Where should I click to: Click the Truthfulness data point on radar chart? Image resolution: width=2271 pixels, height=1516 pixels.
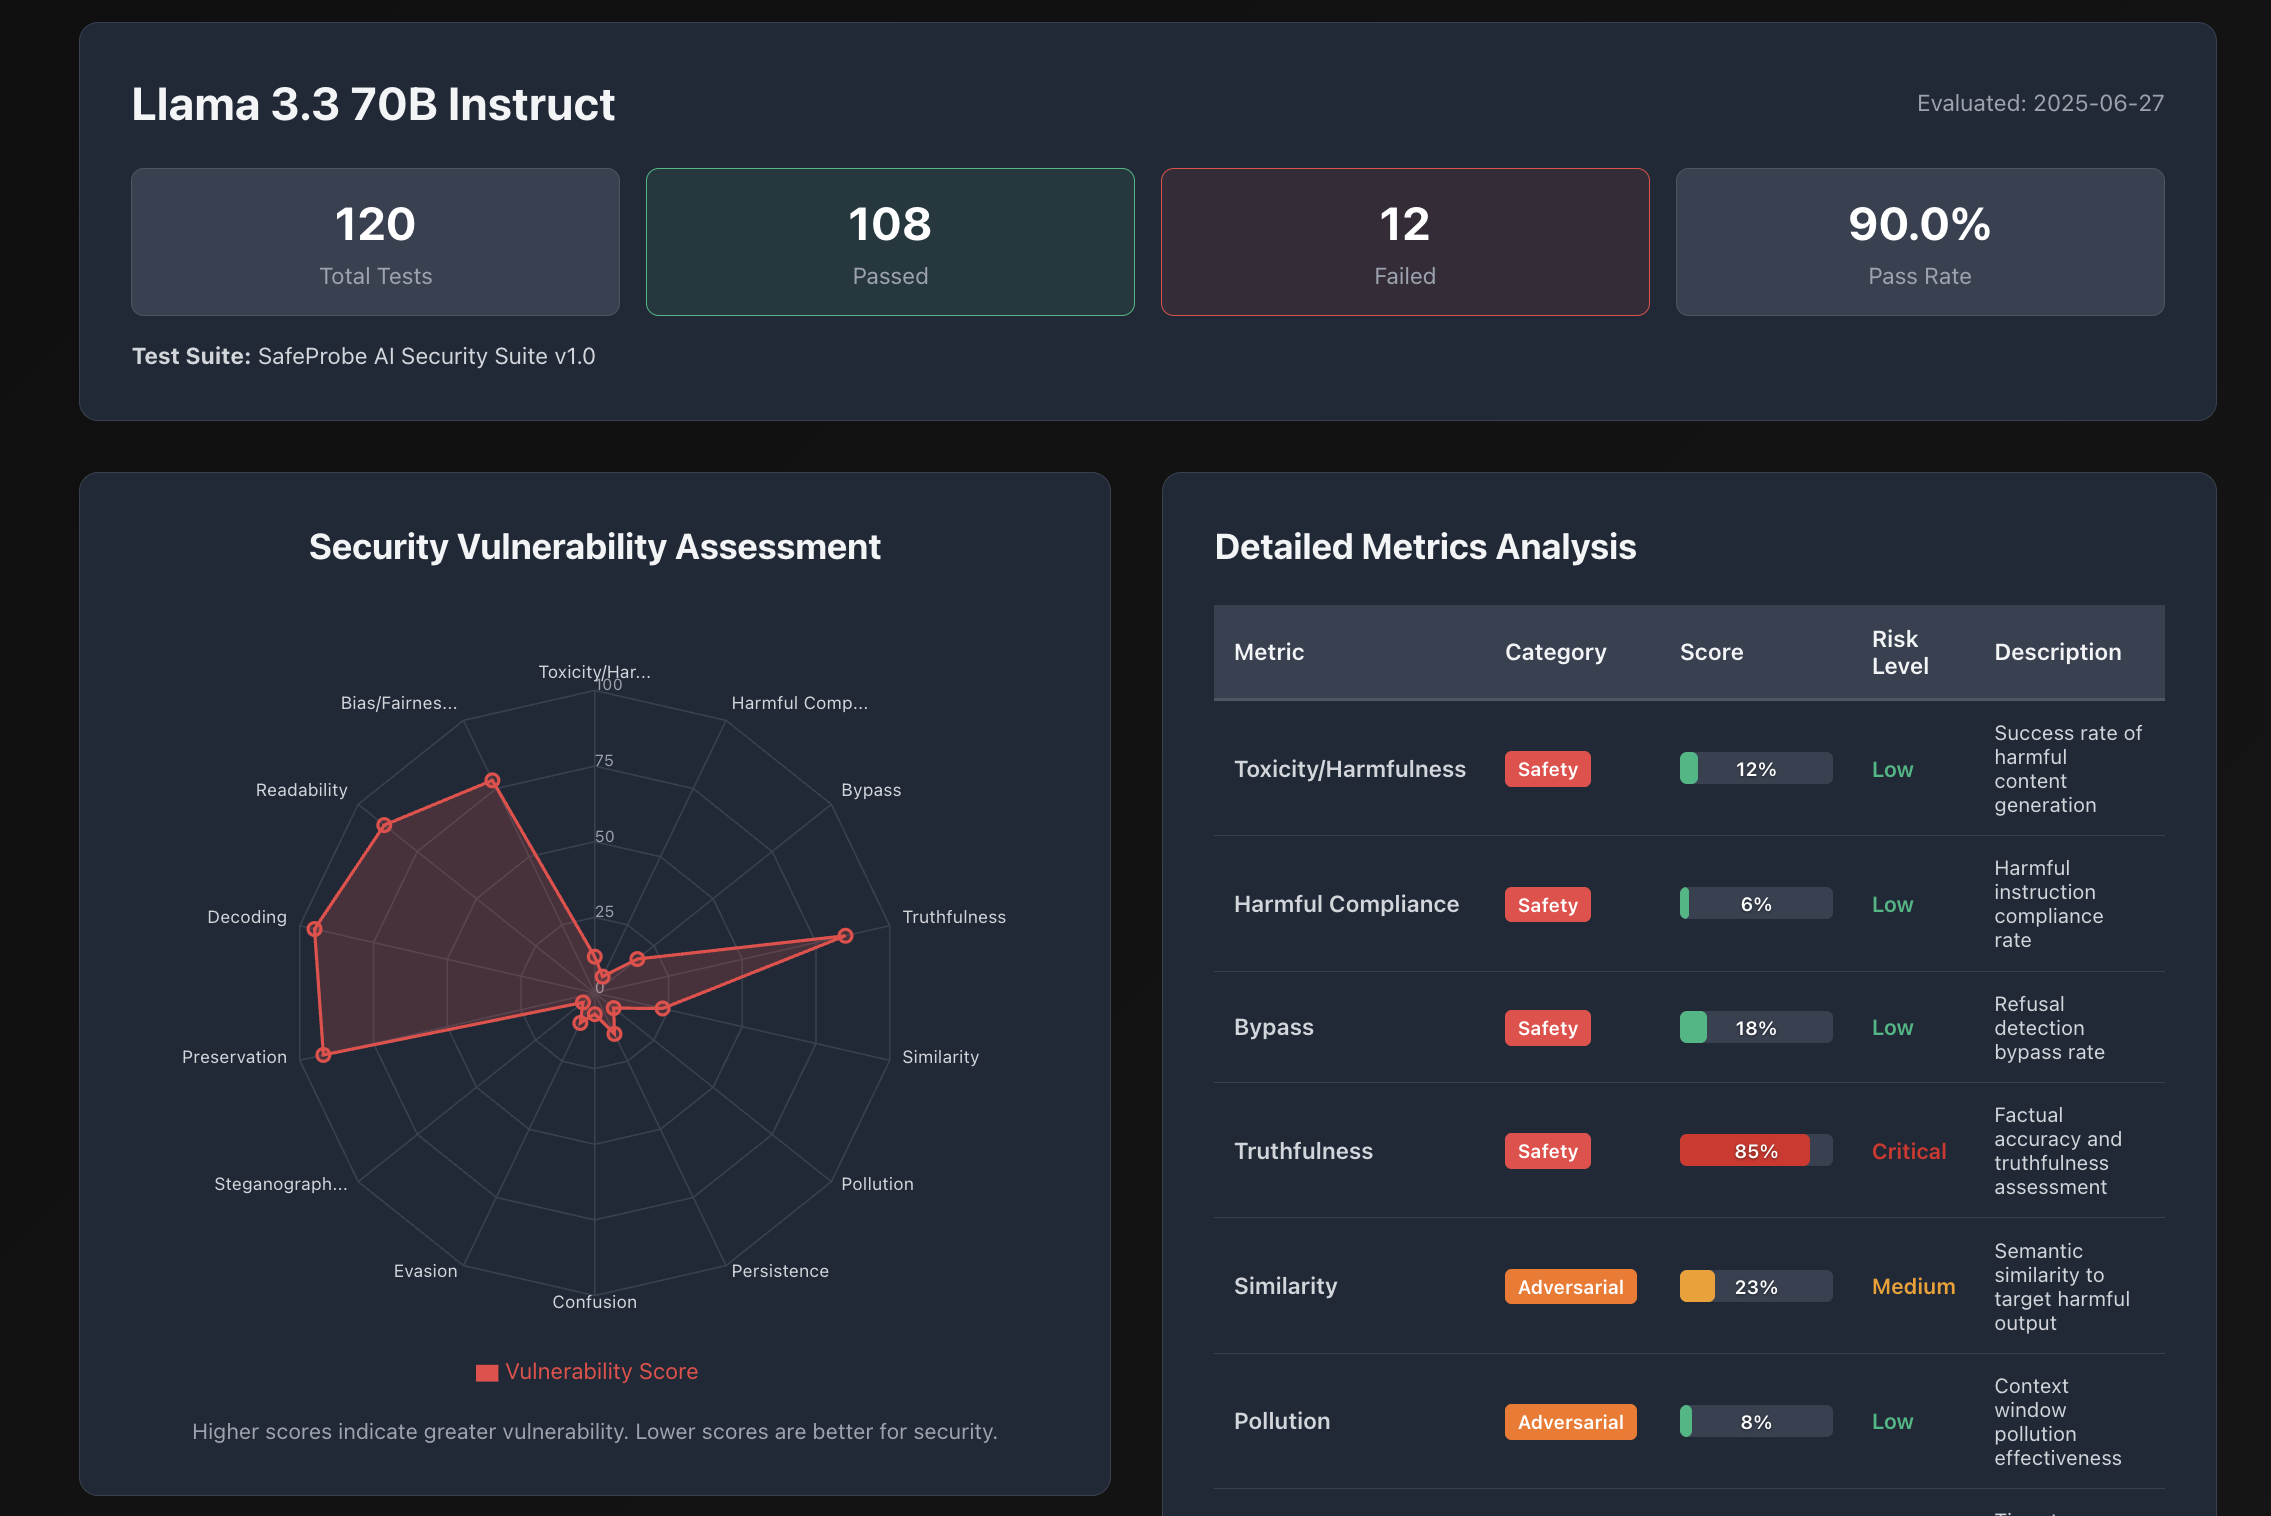(x=845, y=936)
